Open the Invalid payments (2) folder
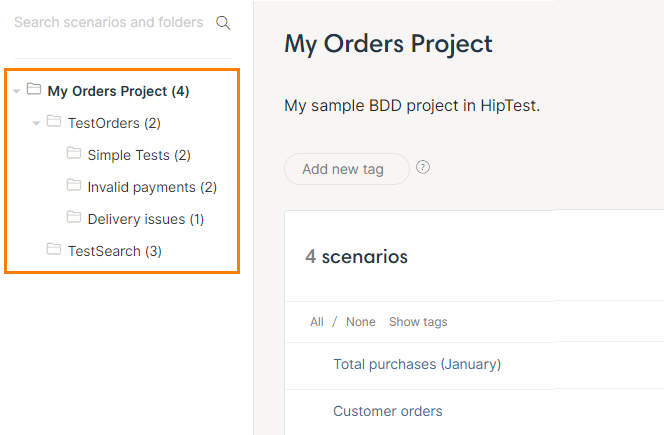This screenshot has height=435, width=664. click(x=151, y=187)
